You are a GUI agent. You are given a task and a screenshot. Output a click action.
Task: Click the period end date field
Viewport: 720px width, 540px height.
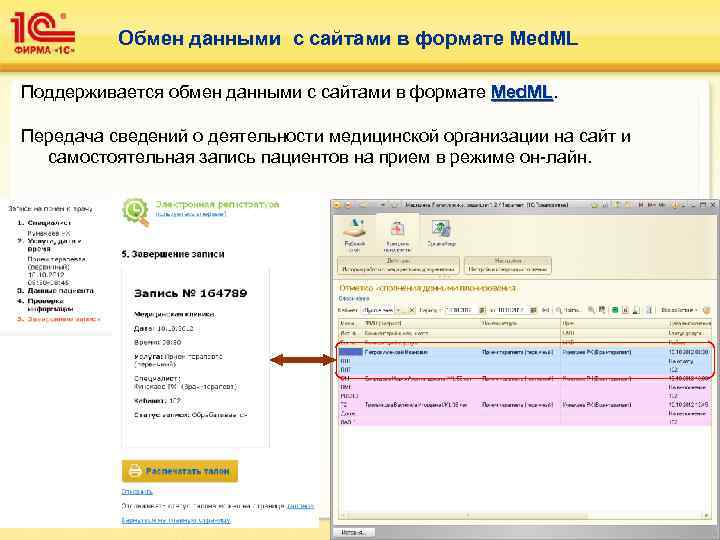(x=511, y=310)
